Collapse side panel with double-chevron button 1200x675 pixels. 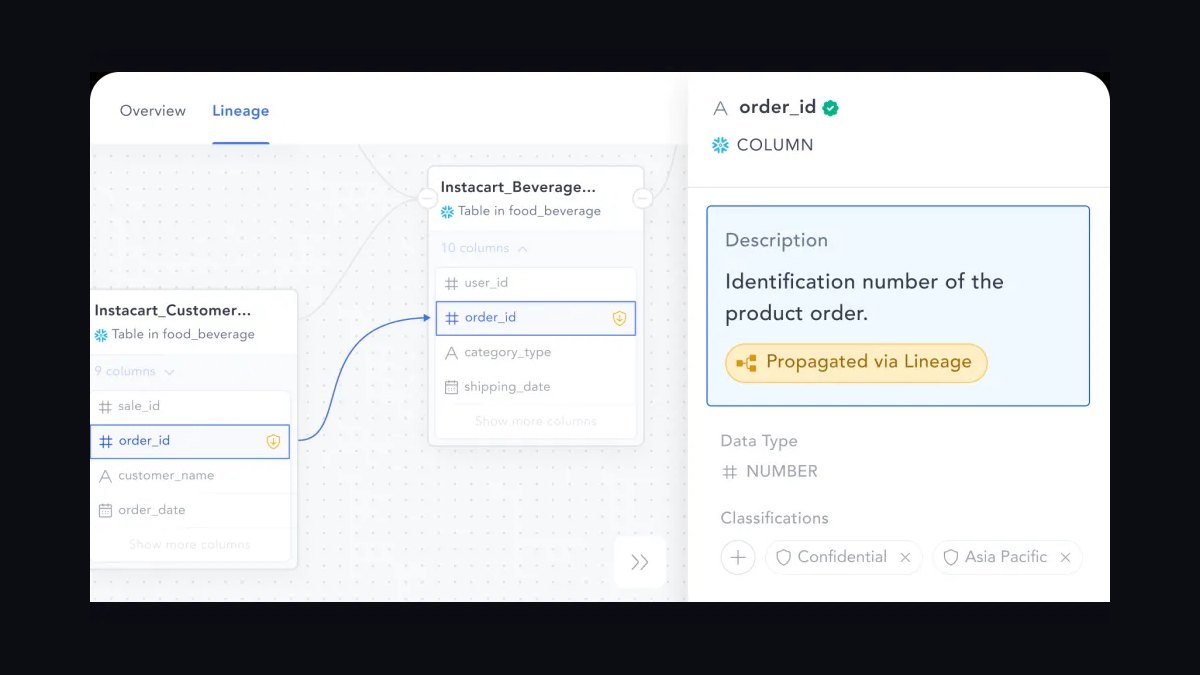pos(640,562)
